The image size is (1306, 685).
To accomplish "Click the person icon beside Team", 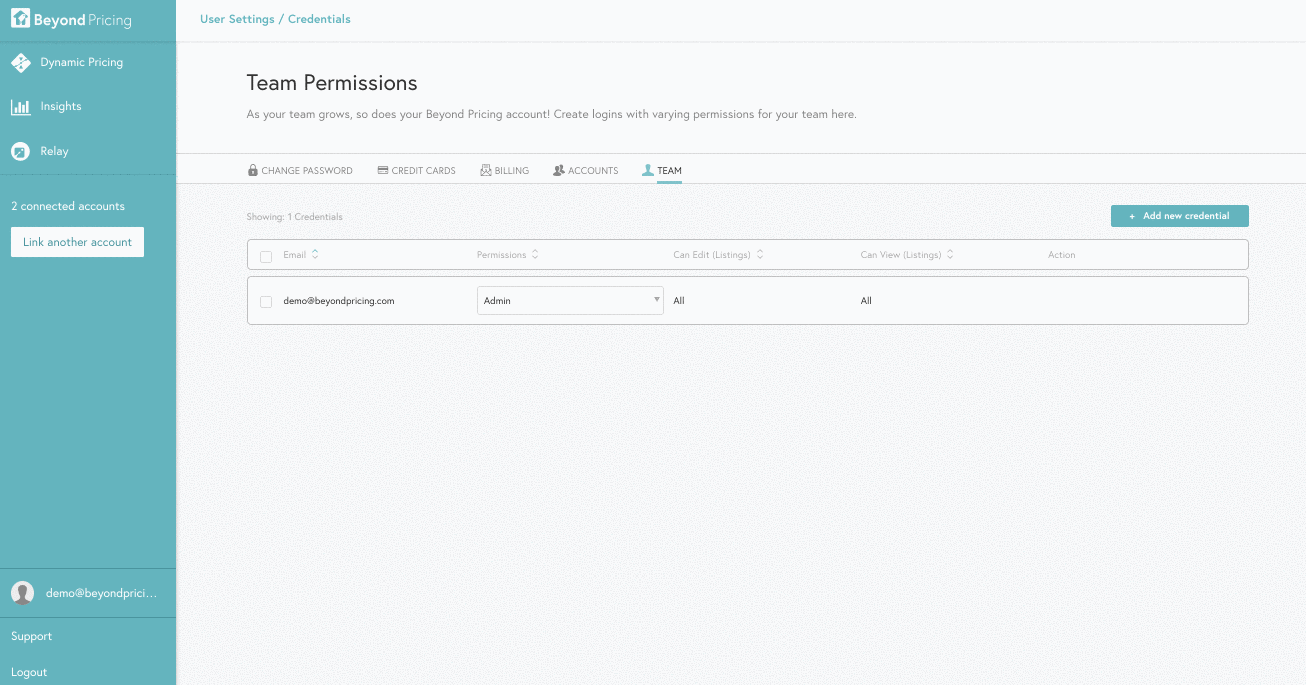I will [648, 171].
